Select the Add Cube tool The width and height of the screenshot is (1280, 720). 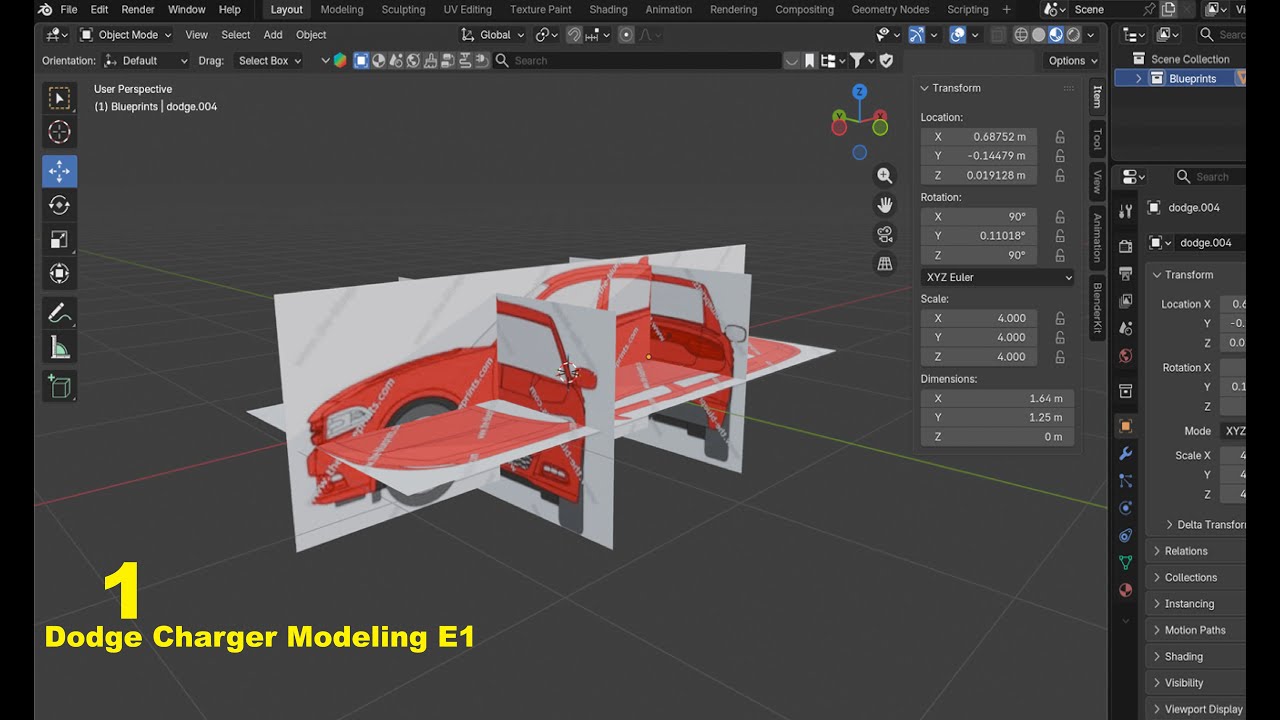(x=59, y=386)
